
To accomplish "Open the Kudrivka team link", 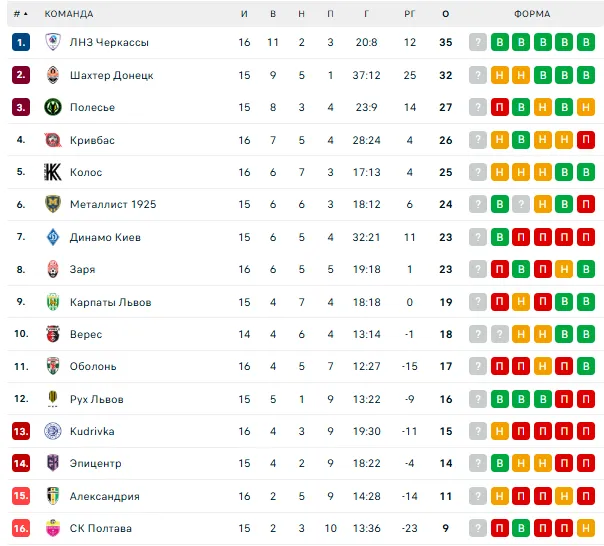I will (x=92, y=431).
